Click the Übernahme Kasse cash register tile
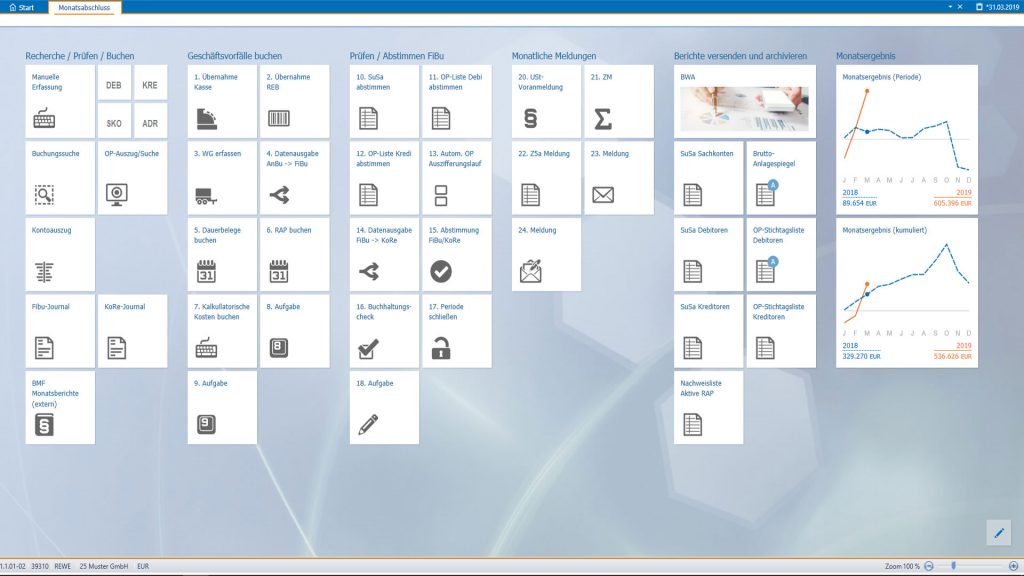 (x=222, y=102)
